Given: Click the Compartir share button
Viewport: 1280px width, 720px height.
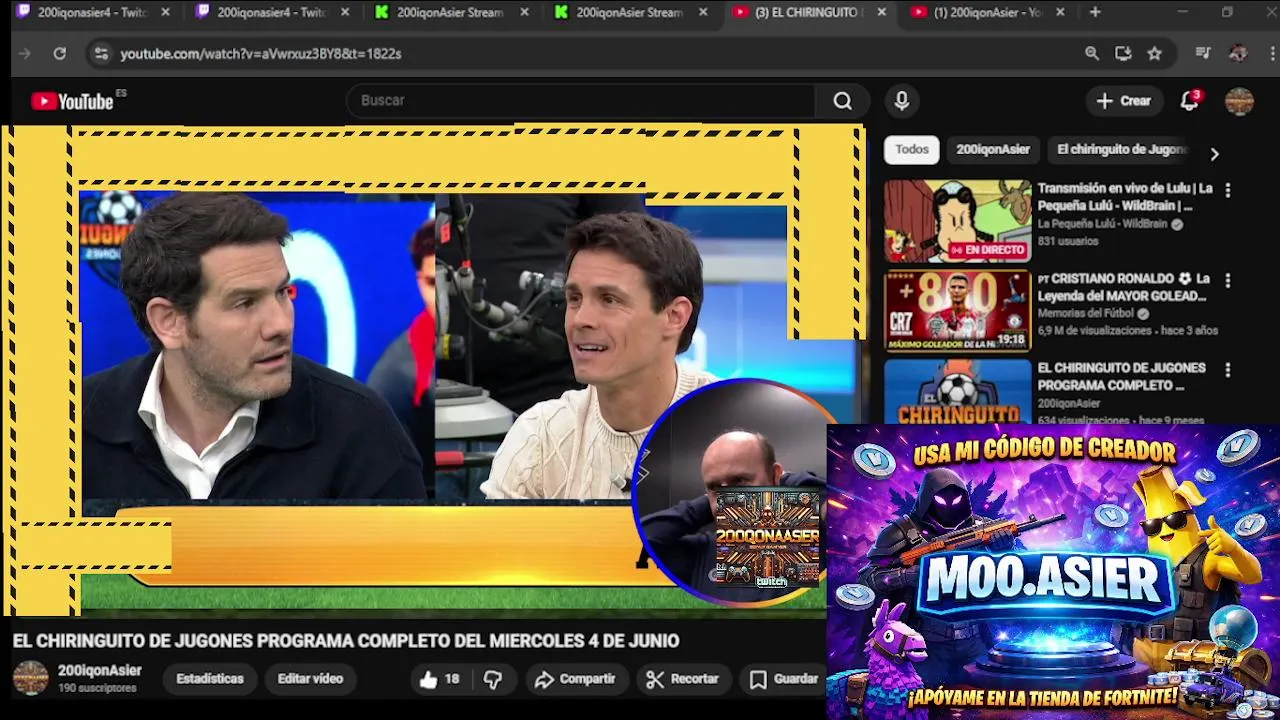Looking at the screenshot, I should point(575,679).
